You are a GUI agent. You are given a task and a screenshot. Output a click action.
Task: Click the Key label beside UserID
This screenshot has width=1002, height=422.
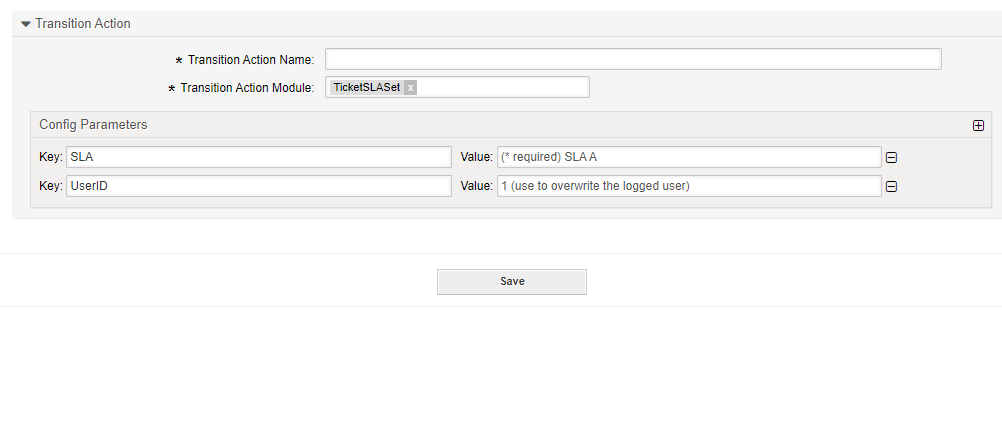tap(50, 186)
